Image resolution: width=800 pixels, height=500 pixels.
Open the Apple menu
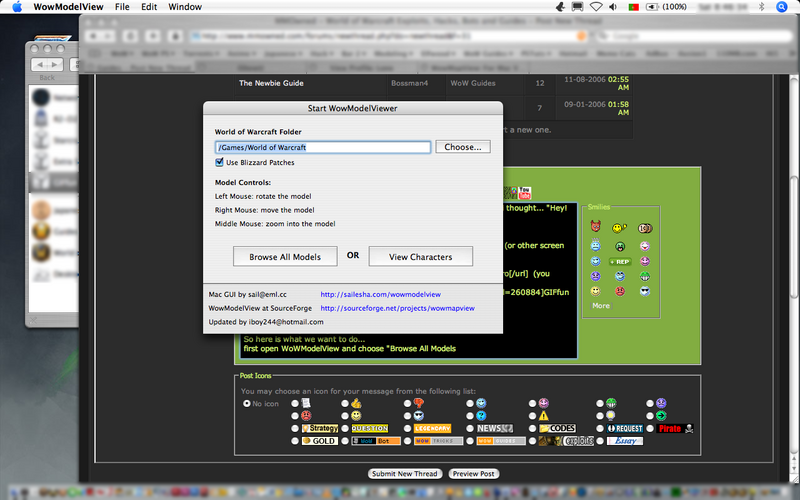coord(17,7)
